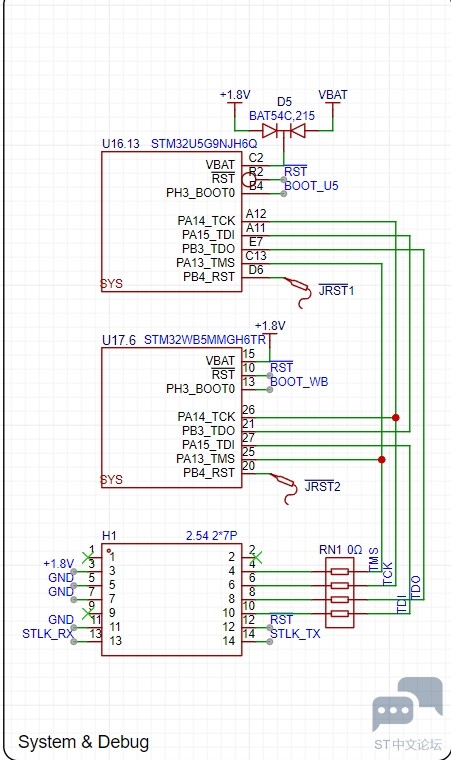
Task: Select the D5 dual diode symbol
Action: (x=284, y=130)
